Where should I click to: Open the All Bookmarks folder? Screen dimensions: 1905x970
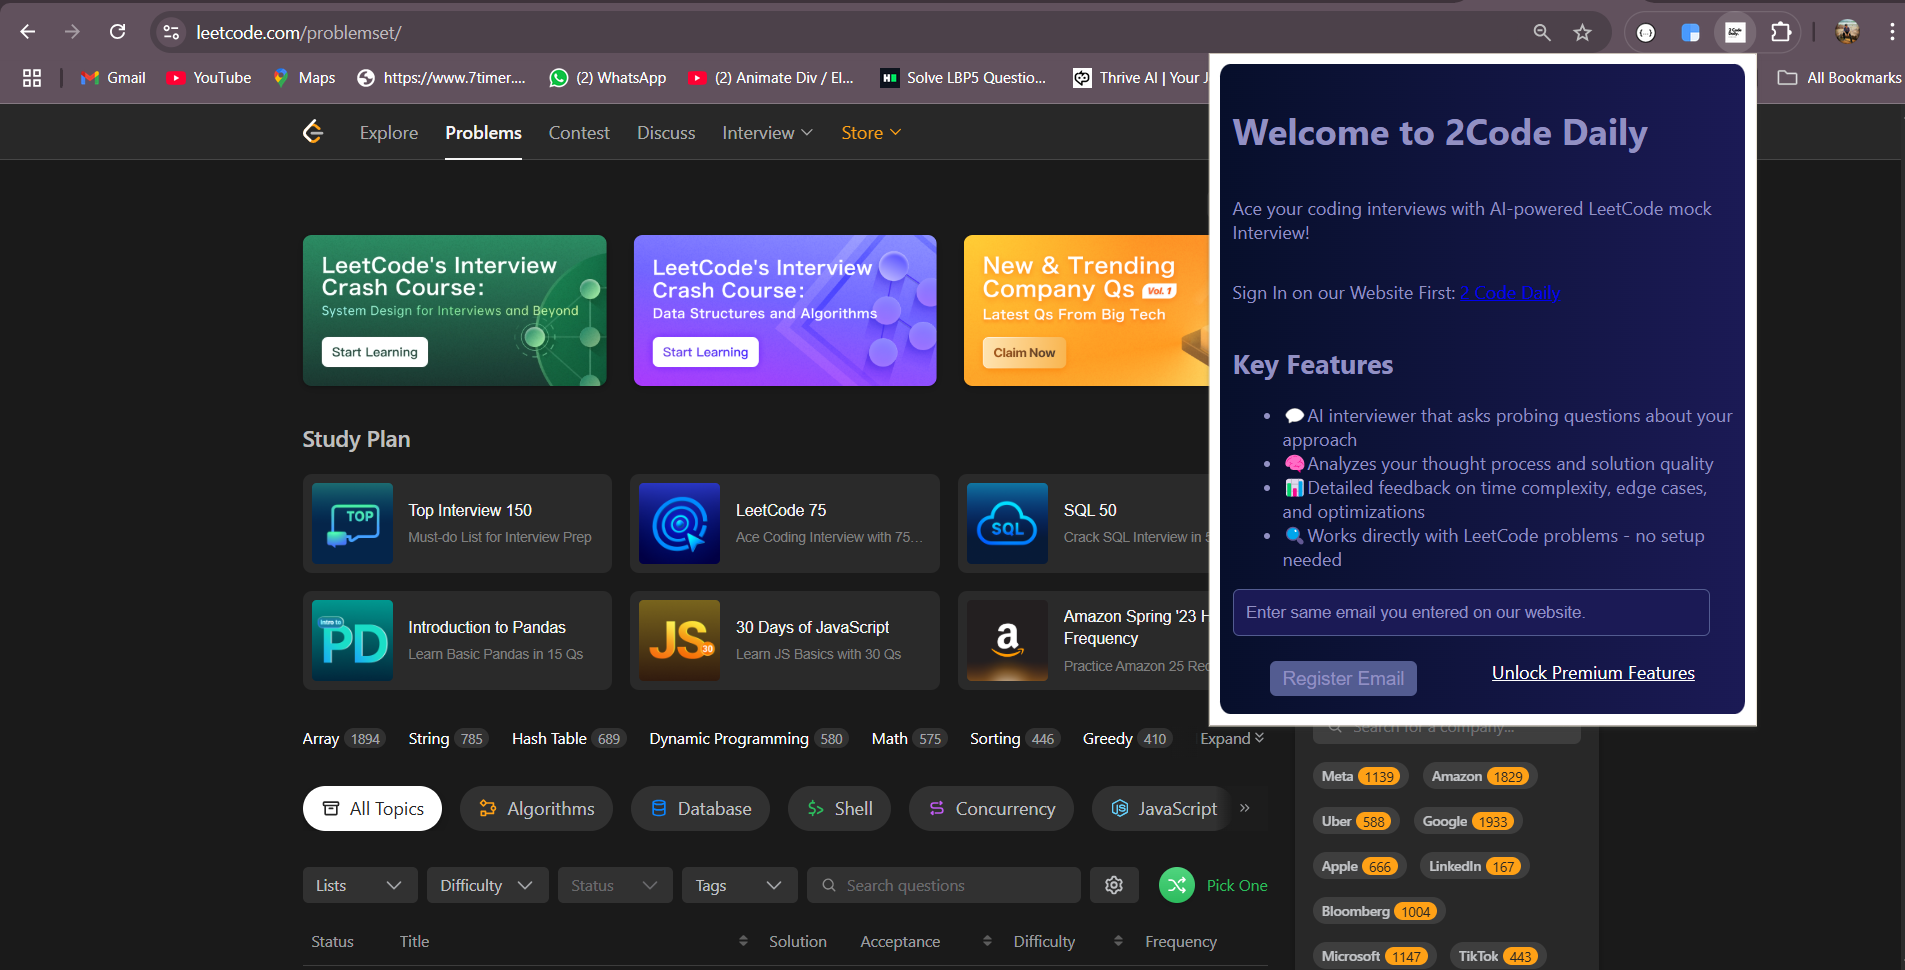point(1839,78)
